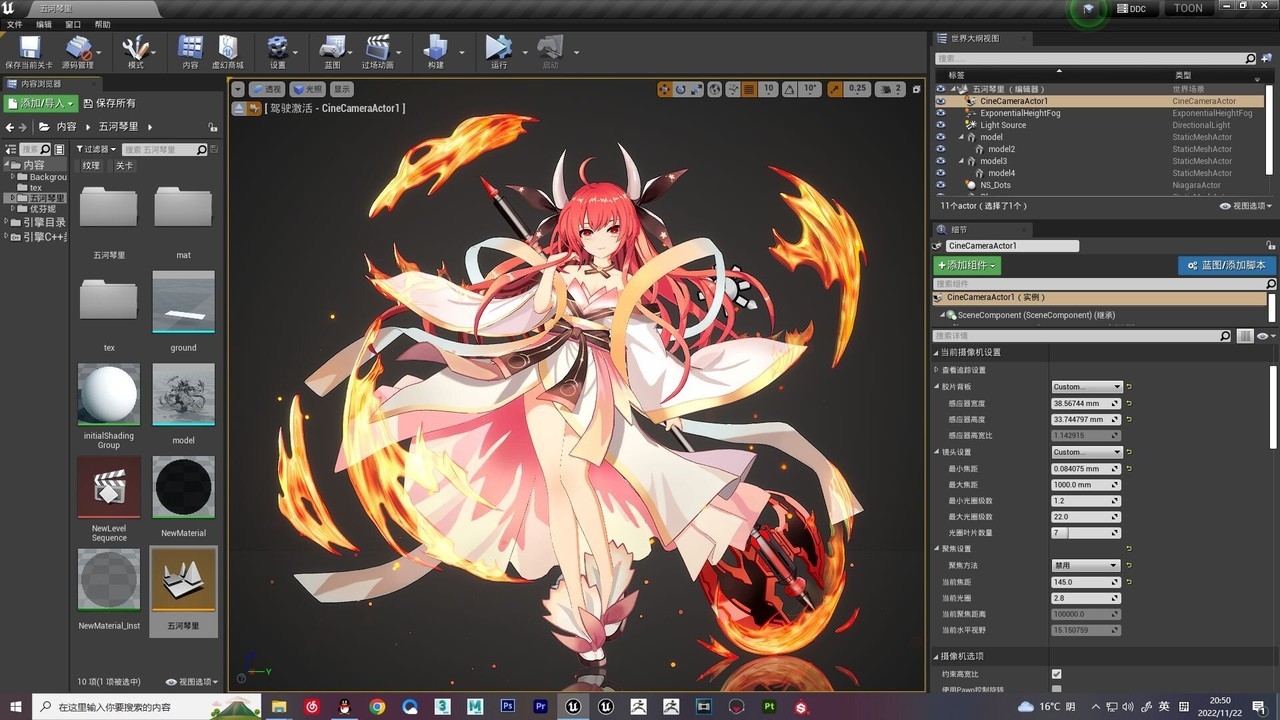Toggle grid snapping icon in viewport toolbar
The width and height of the screenshot is (1280, 720).
[x=747, y=89]
